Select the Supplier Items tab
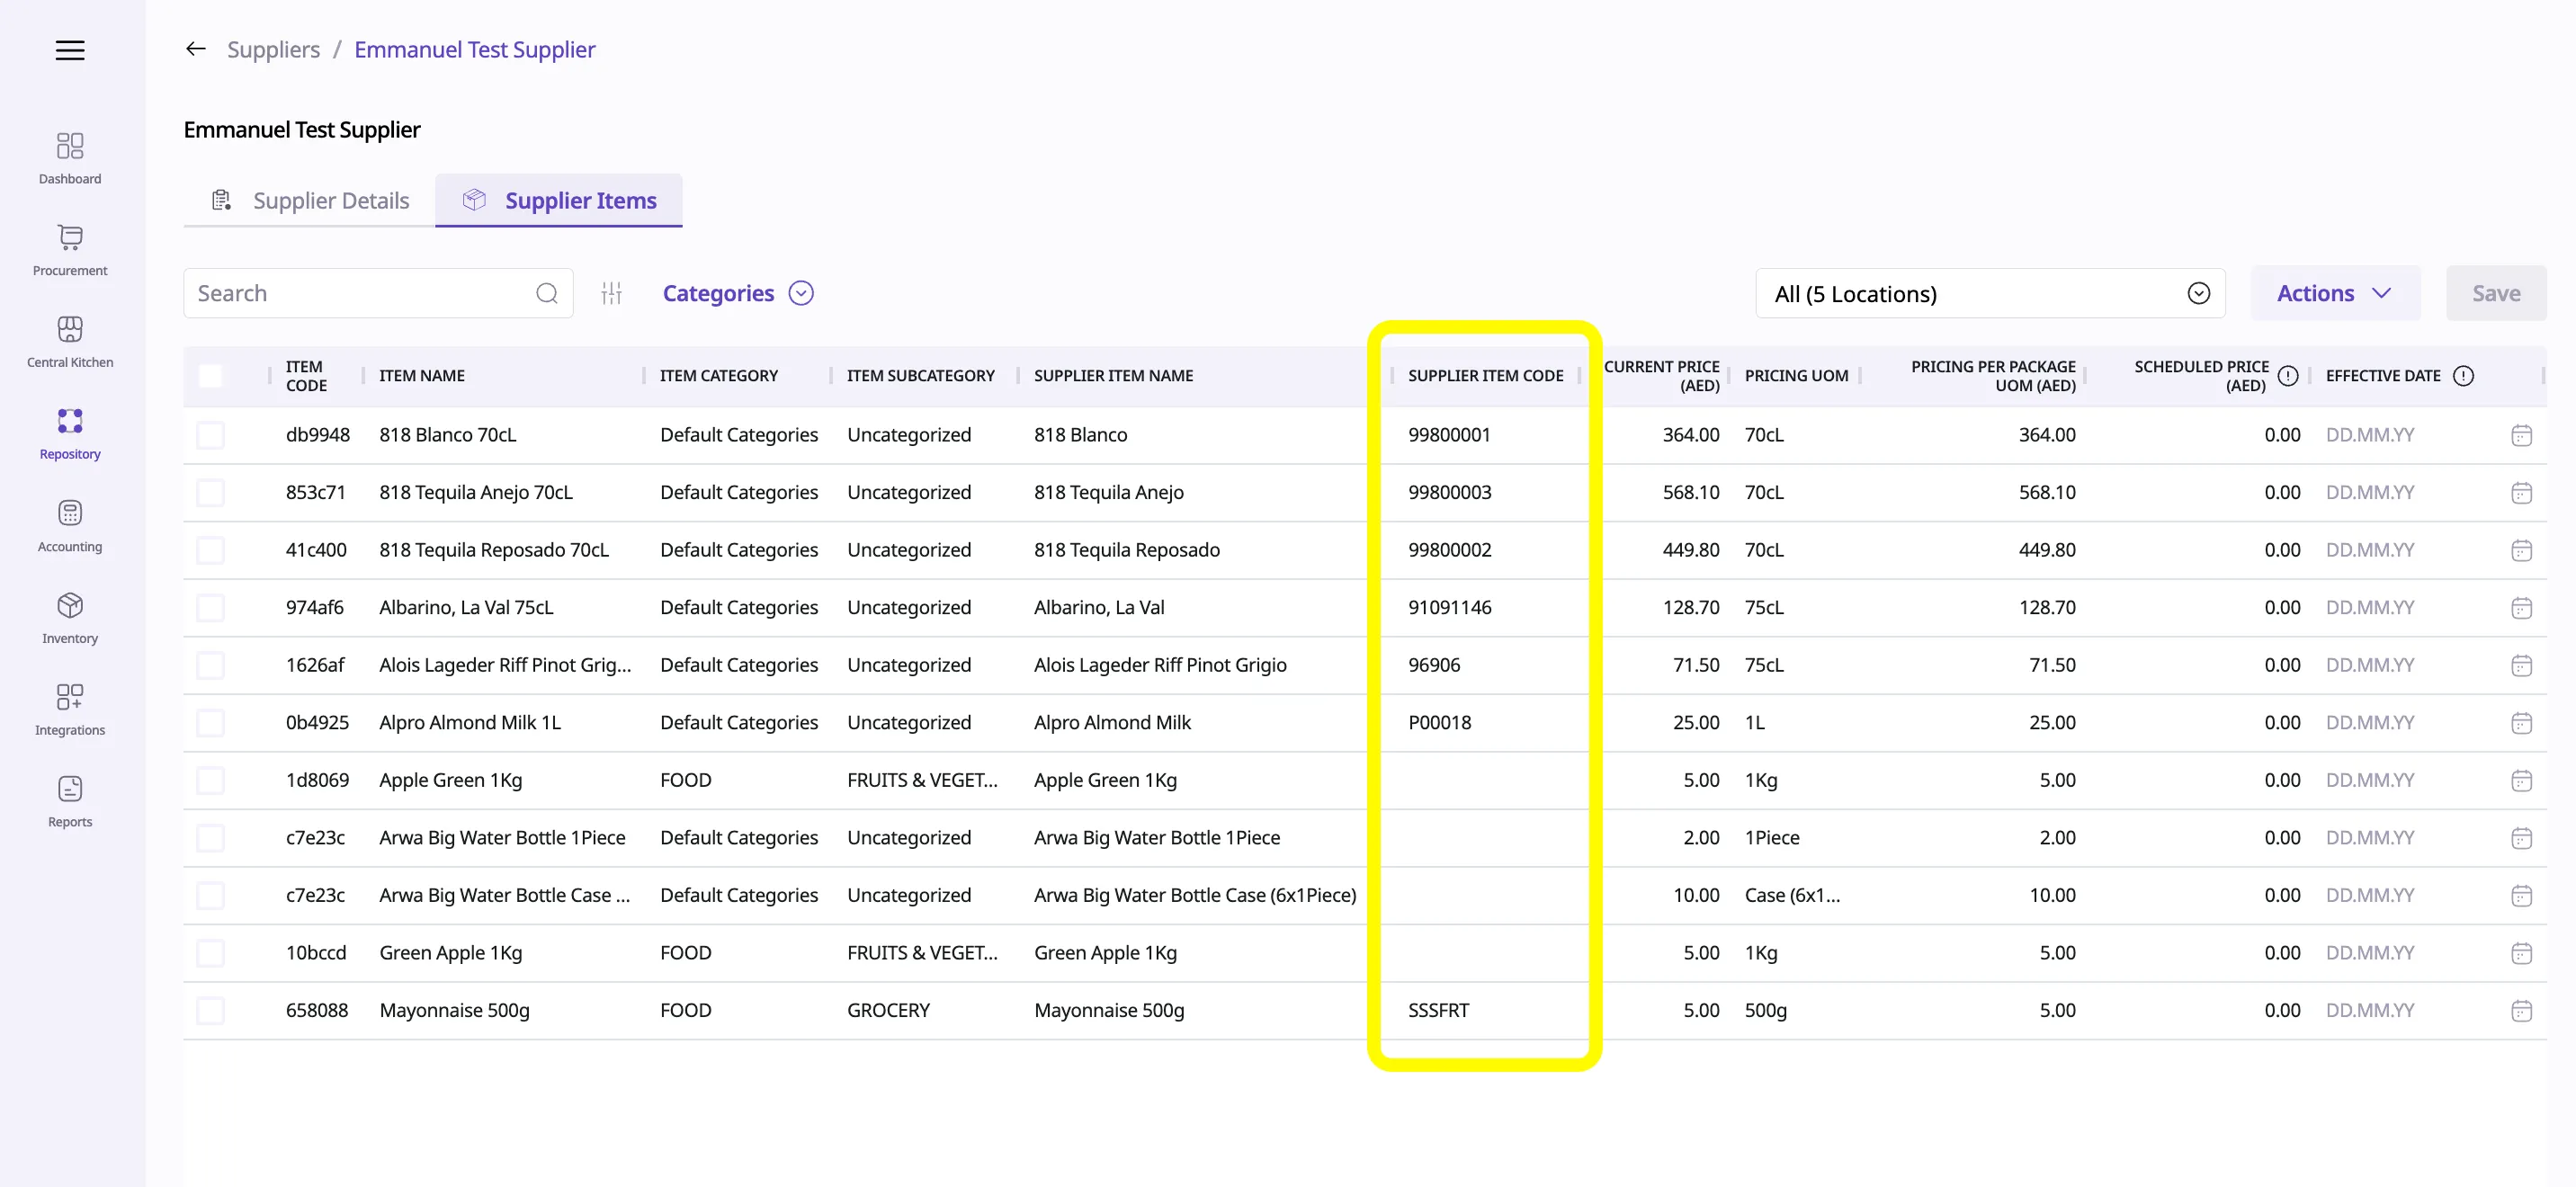This screenshot has height=1187, width=2576. (x=559, y=200)
